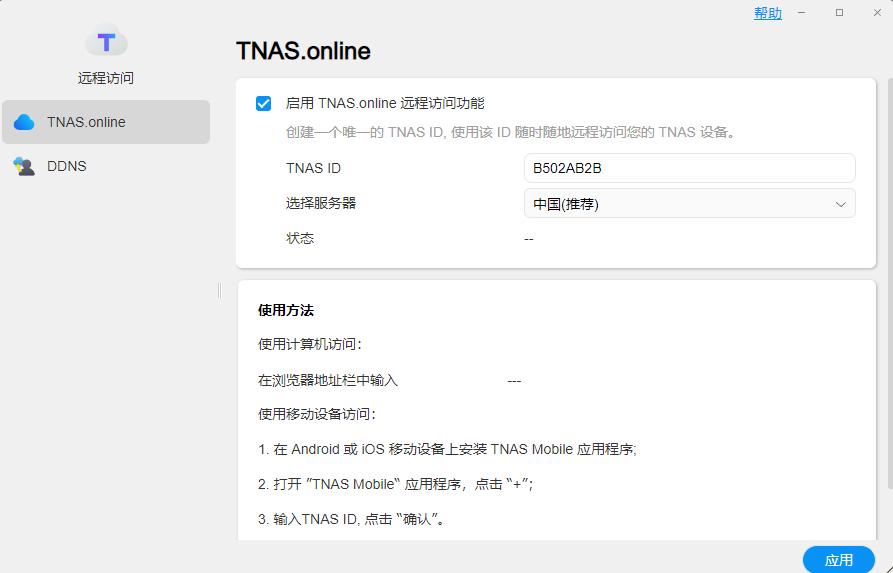The width and height of the screenshot is (893, 573).
Task: Click the 远程访问 title text
Action: [106, 78]
